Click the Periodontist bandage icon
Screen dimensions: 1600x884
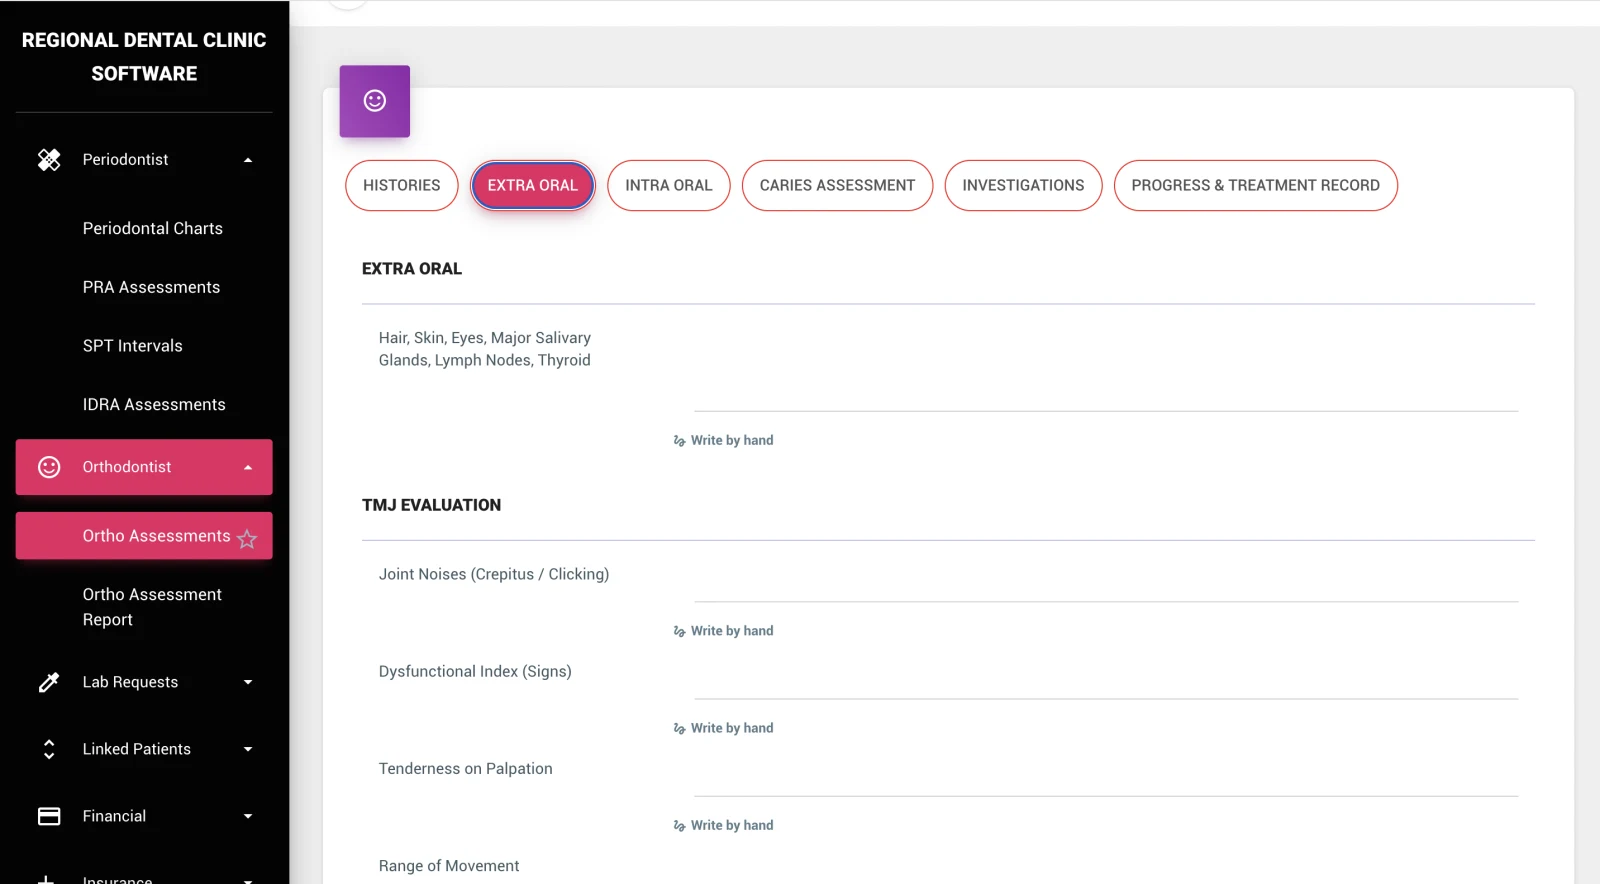49,160
